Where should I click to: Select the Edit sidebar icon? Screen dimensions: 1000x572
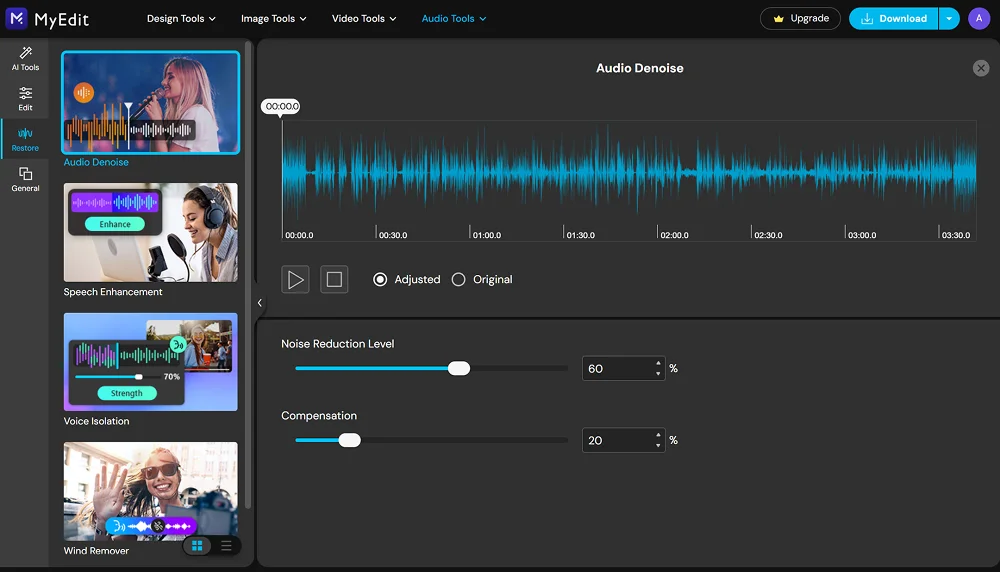25,98
